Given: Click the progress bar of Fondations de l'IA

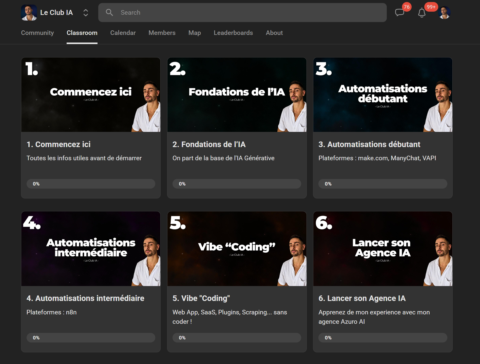Looking at the screenshot, I should click(x=237, y=184).
